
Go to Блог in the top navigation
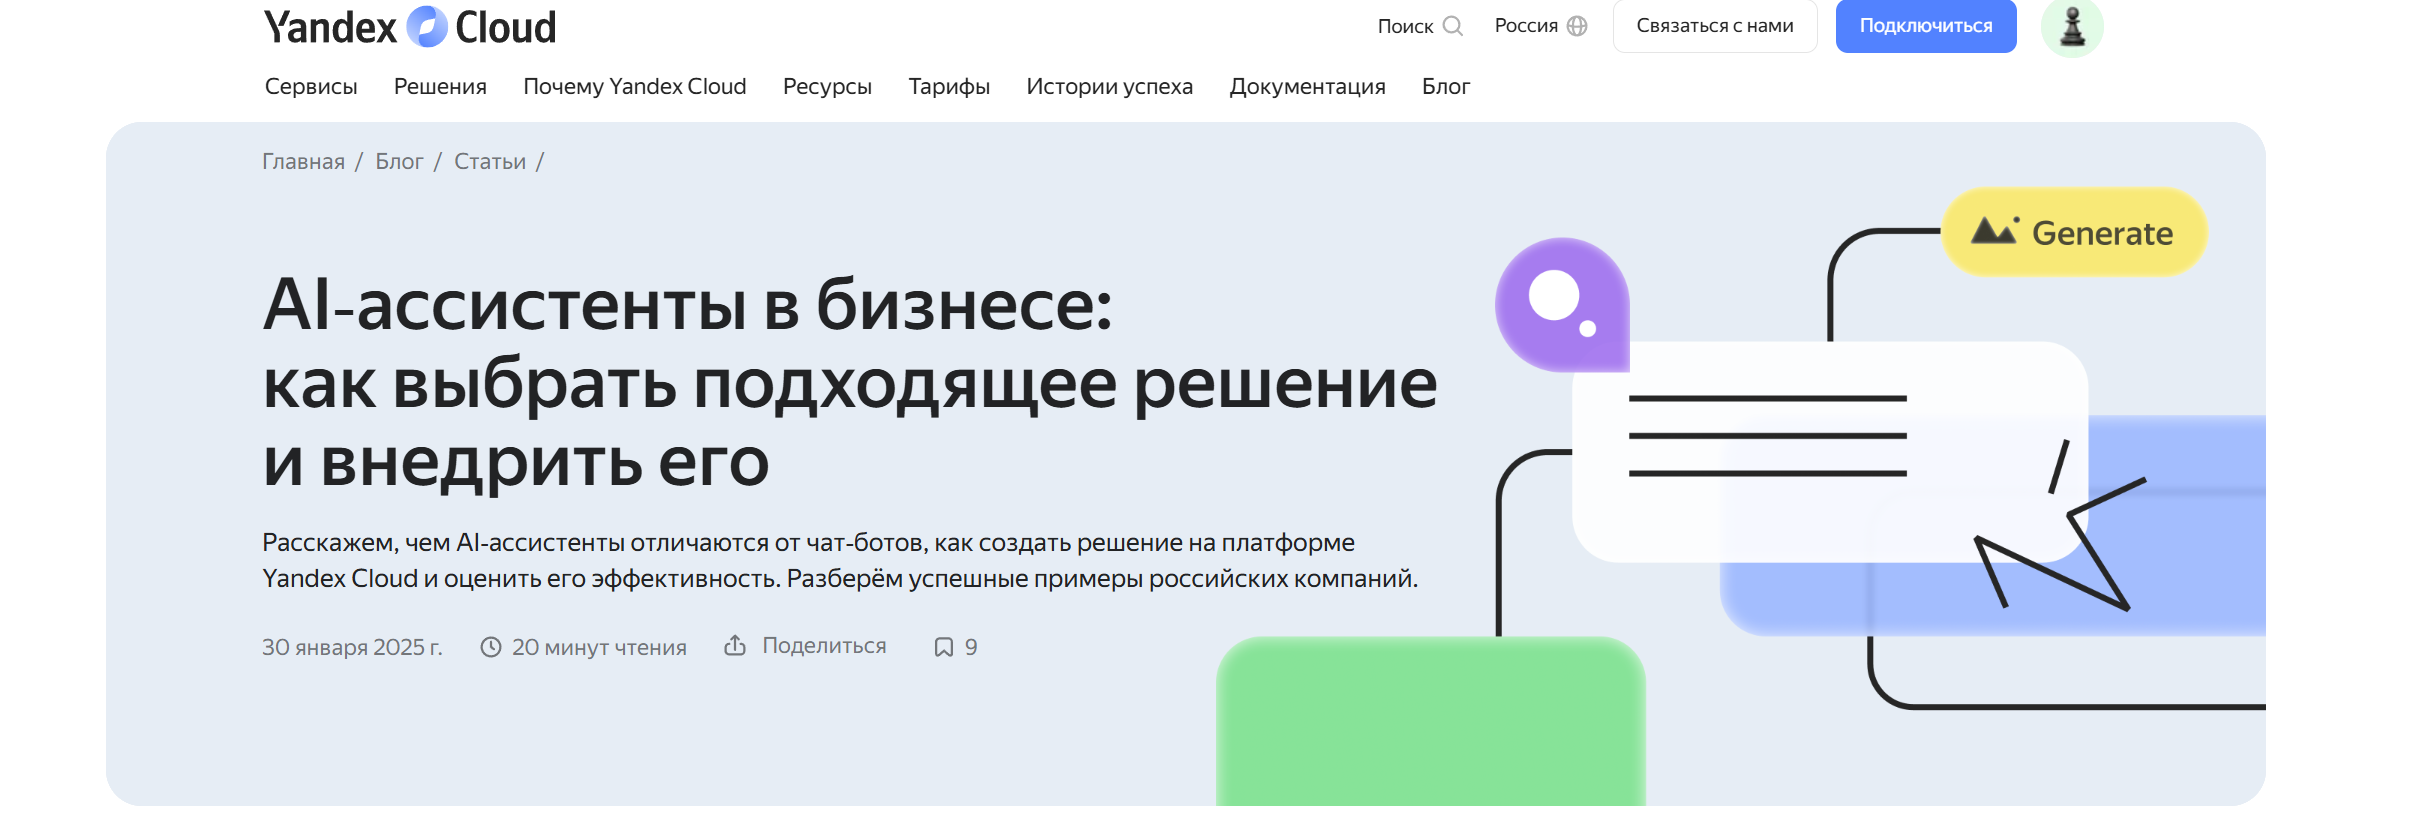coord(1446,87)
